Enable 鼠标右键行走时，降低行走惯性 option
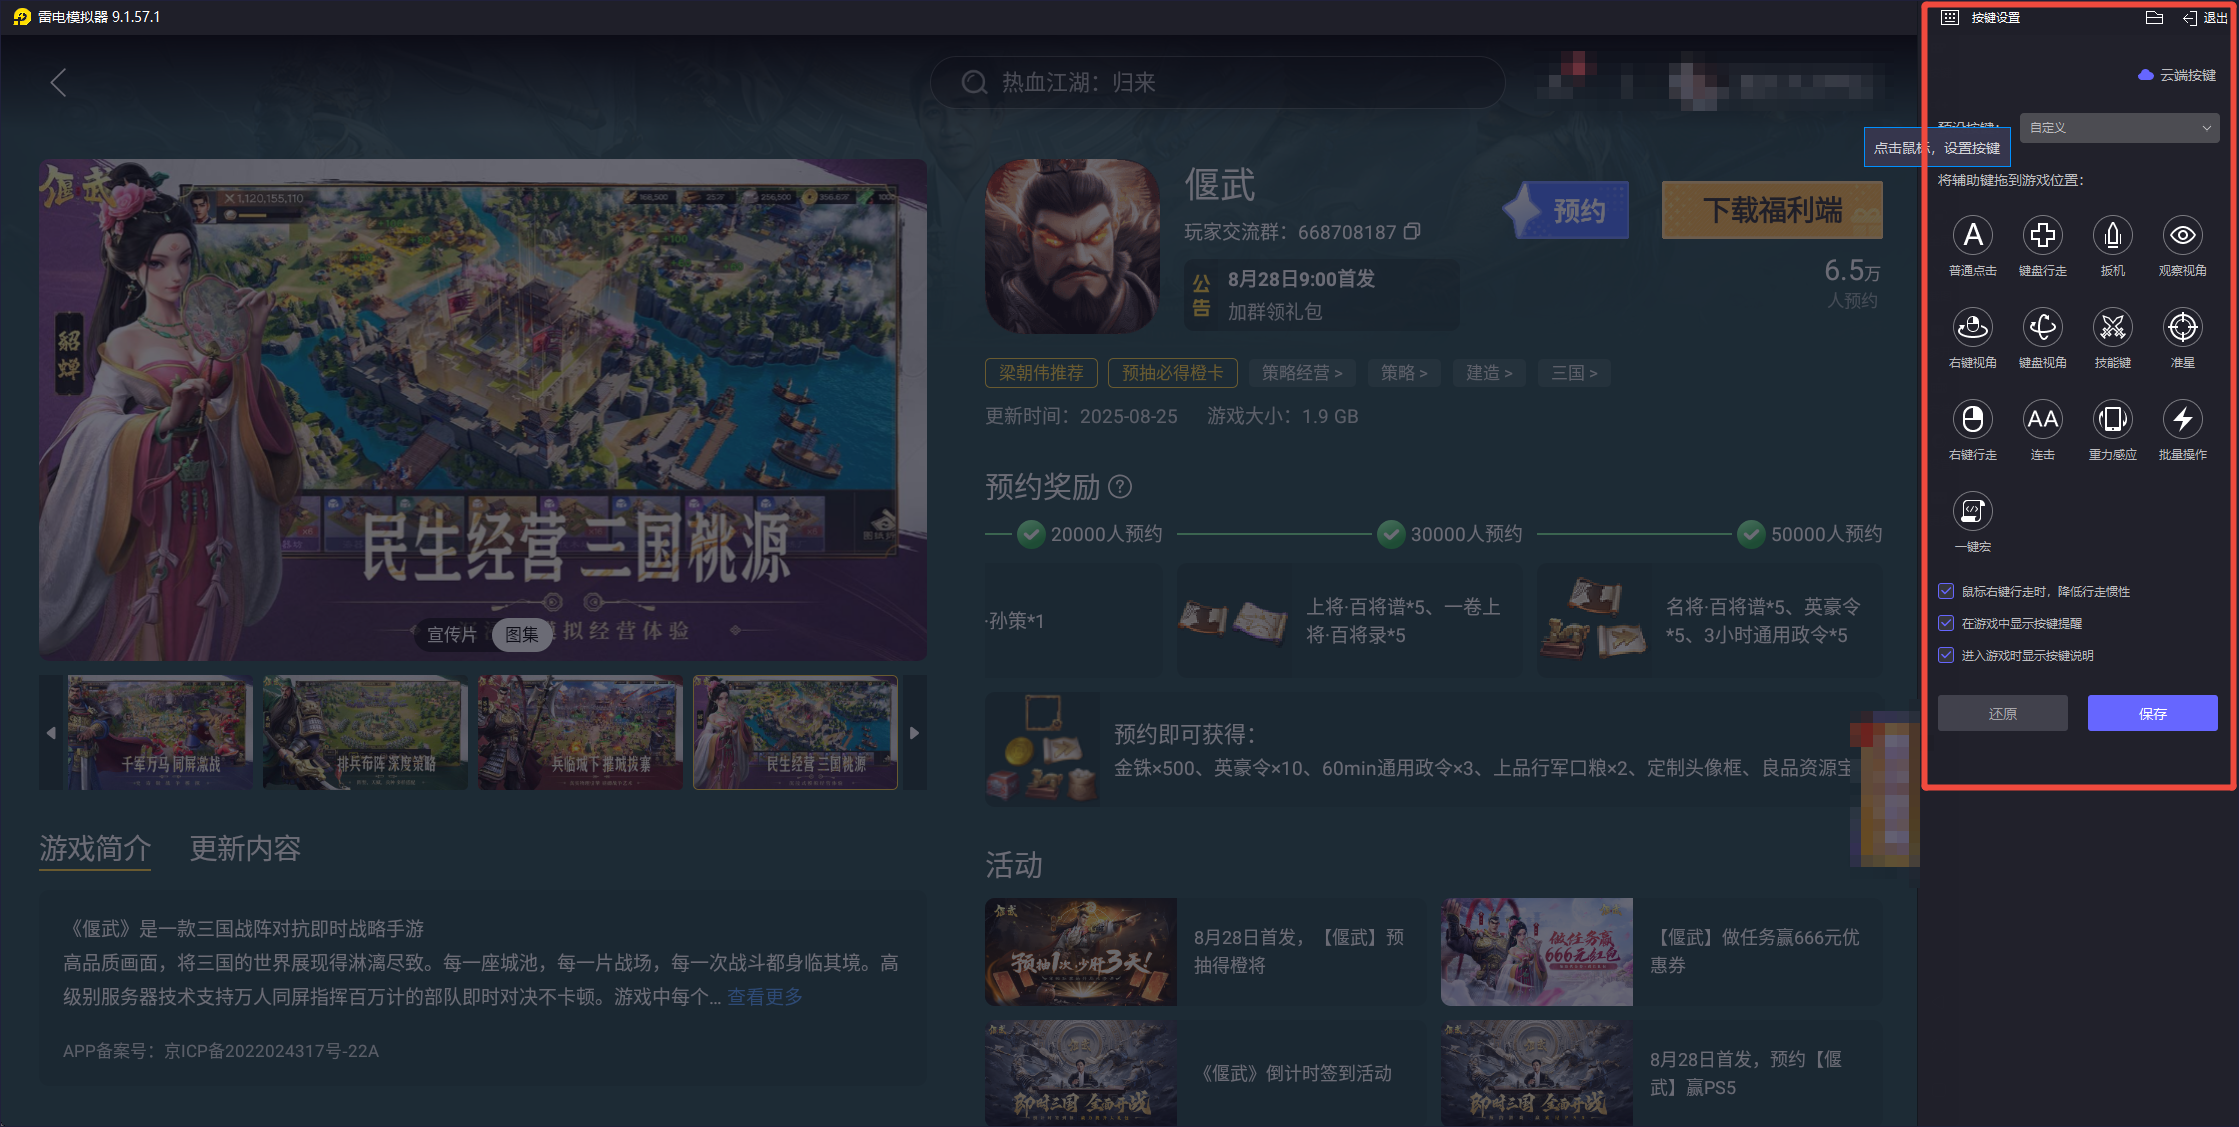This screenshot has width=2239, height=1127. tap(1946, 591)
